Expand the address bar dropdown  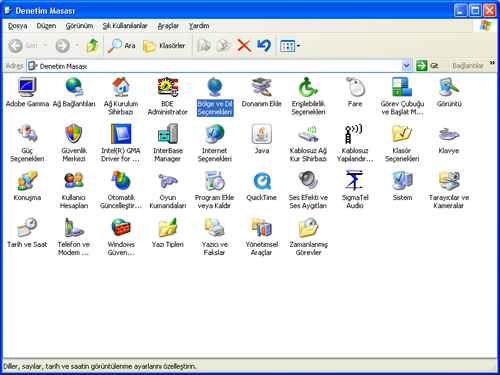click(406, 66)
